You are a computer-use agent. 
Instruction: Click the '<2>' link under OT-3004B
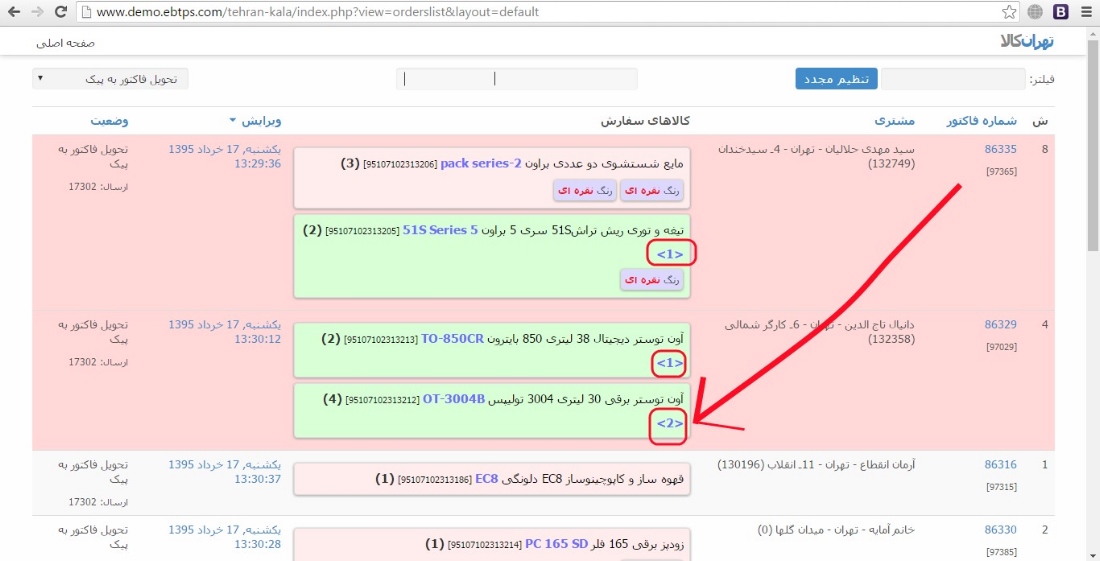[x=669, y=424]
